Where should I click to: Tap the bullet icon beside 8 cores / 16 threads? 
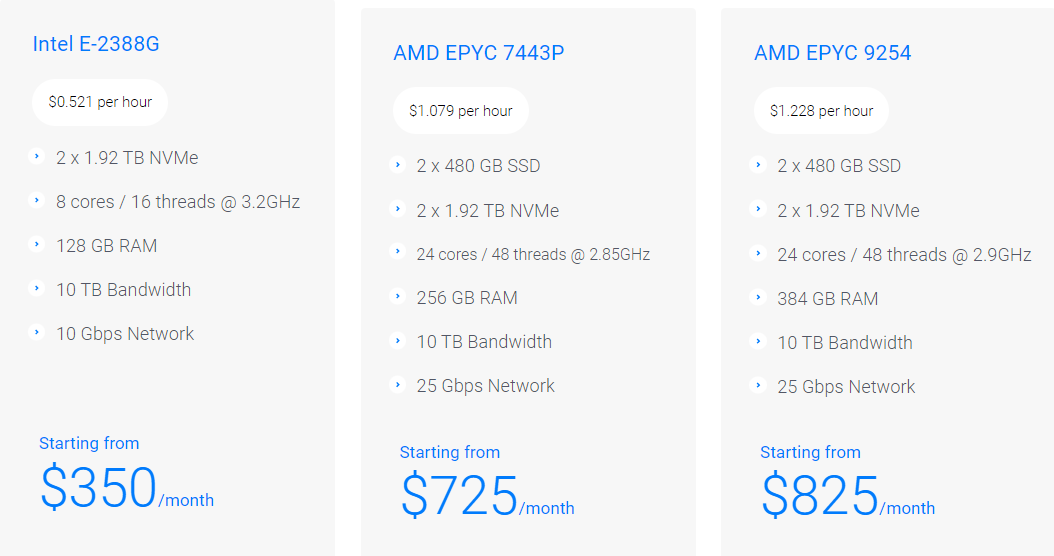(37, 201)
